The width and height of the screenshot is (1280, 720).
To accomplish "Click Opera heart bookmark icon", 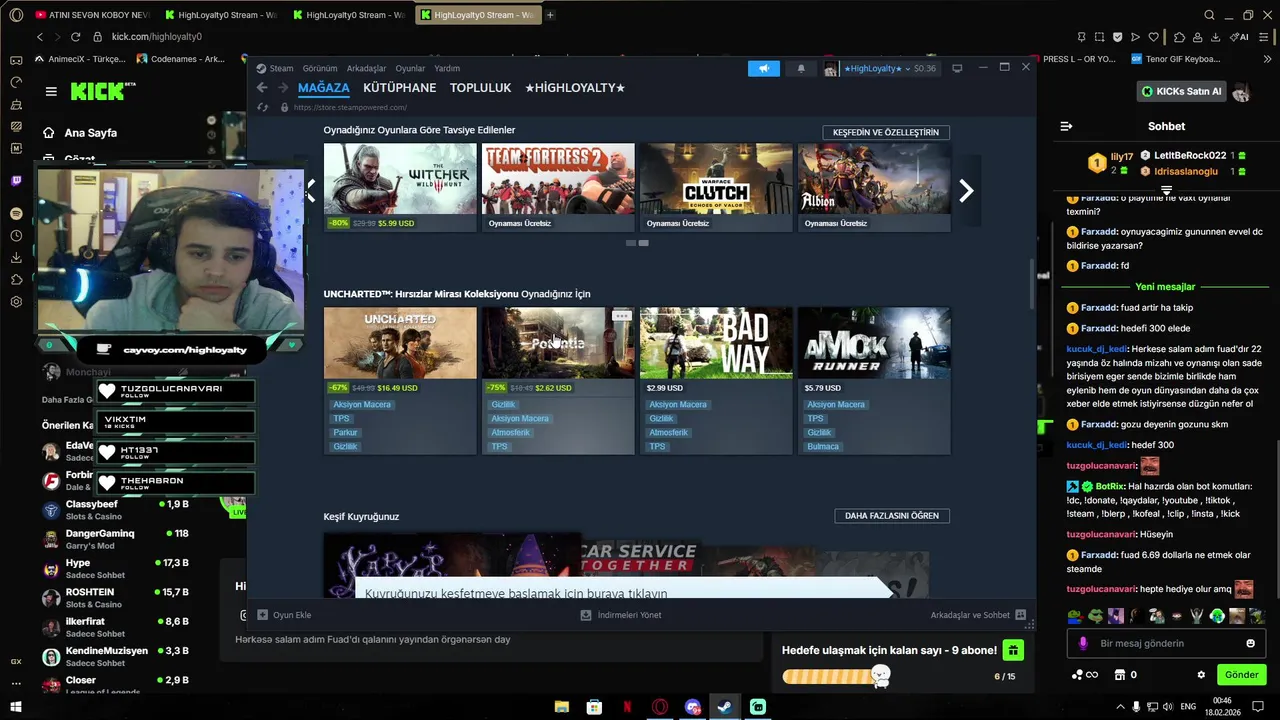I will pyautogui.click(x=1153, y=37).
